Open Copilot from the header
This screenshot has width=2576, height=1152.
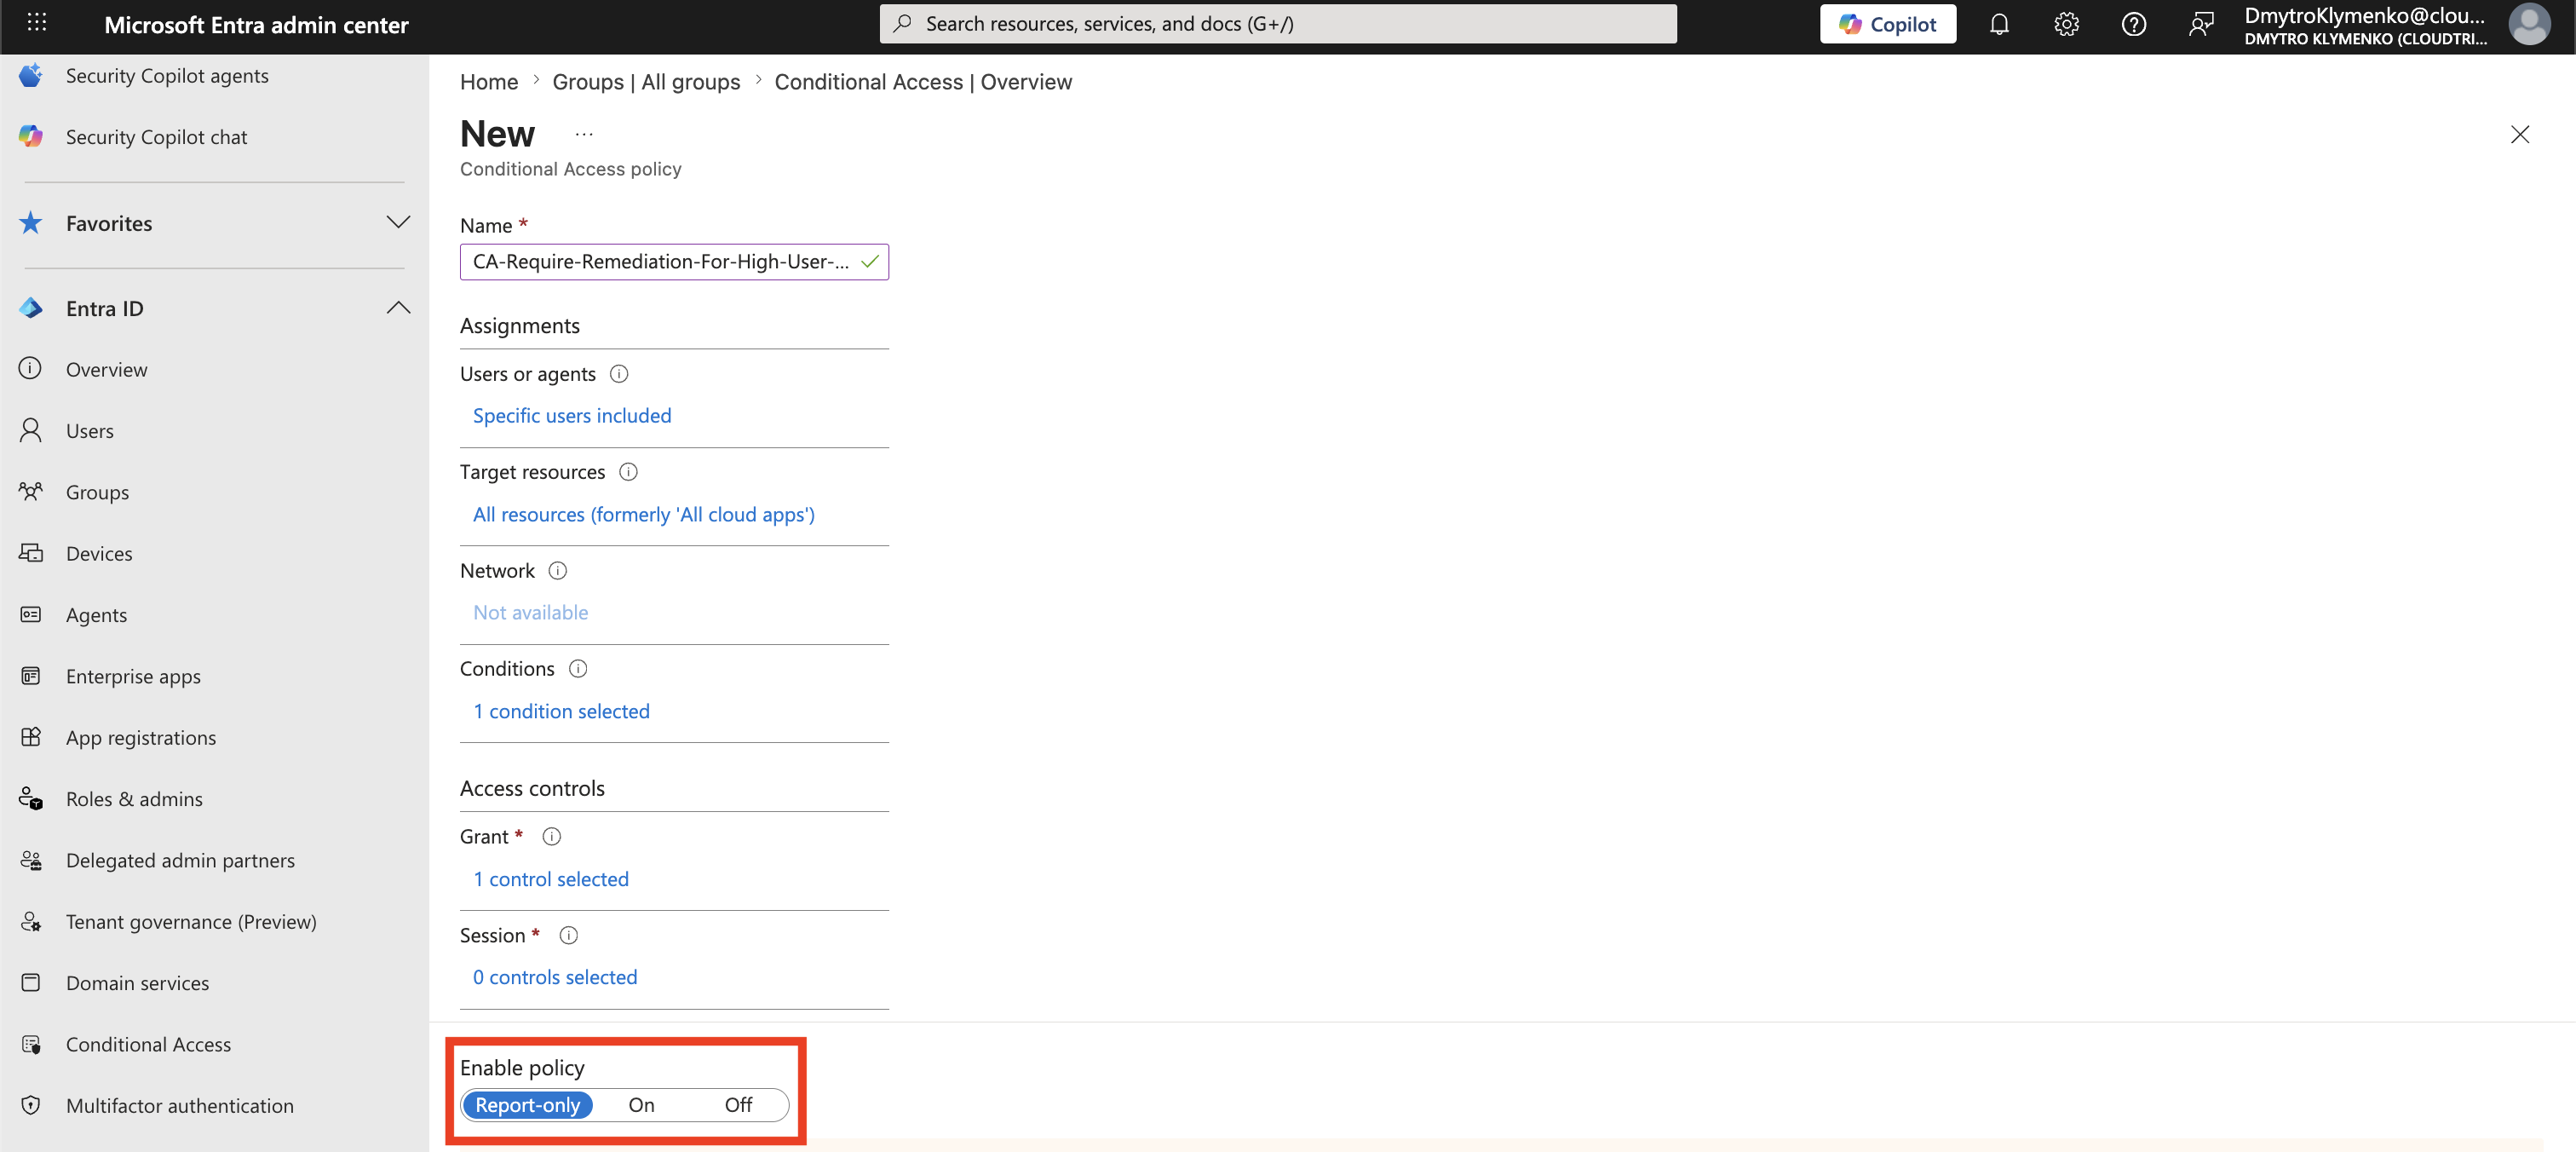[x=1887, y=24]
